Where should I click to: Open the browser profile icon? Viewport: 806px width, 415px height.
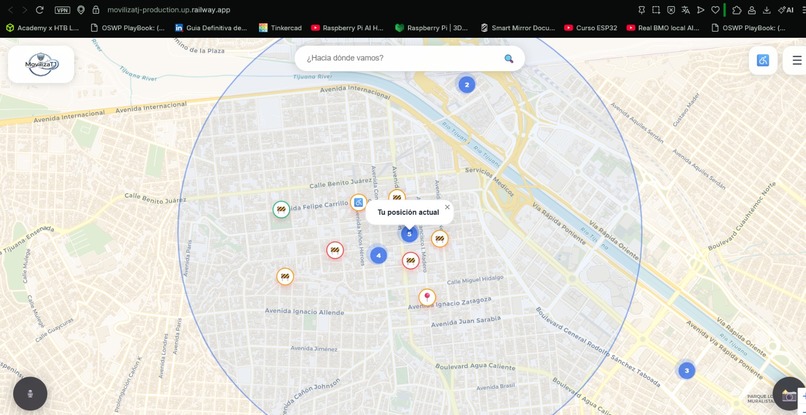click(x=752, y=10)
